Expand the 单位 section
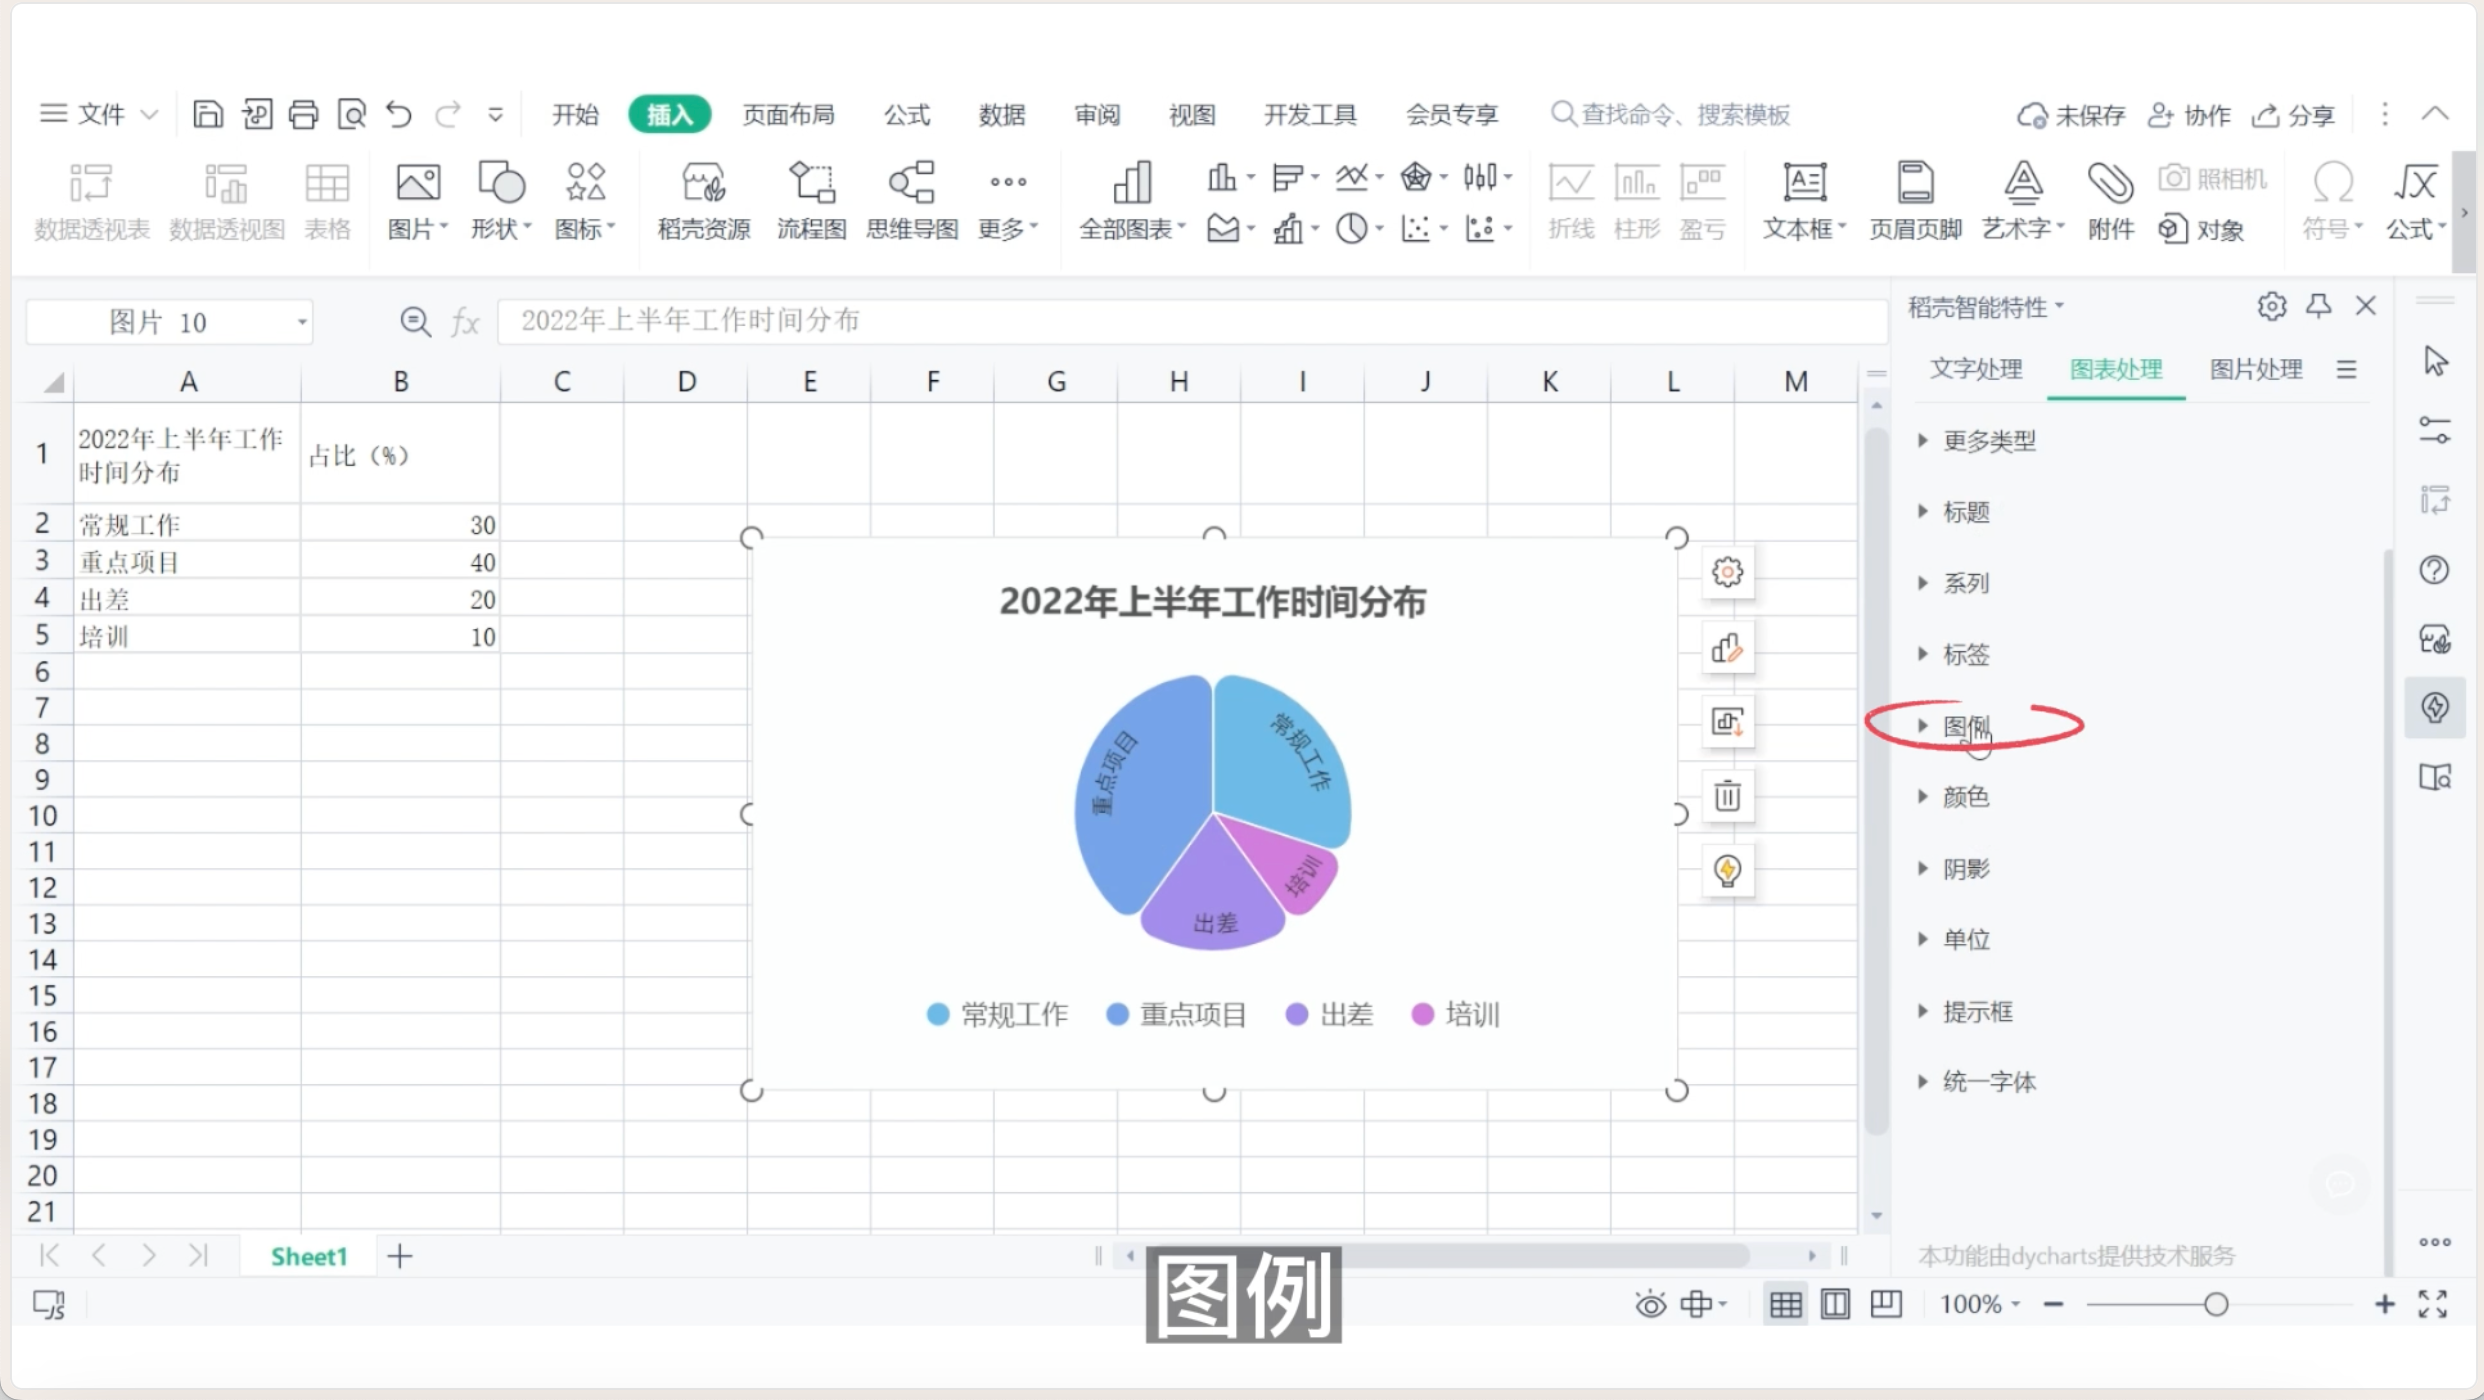The width and height of the screenshot is (2484, 1400). point(1954,940)
